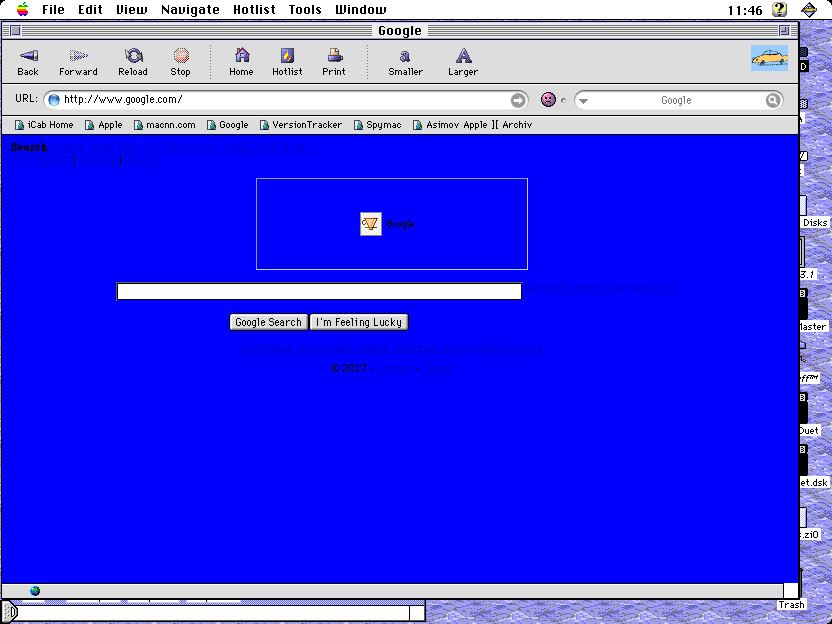
Task: Open the Asimov Apple ][ Archiv bookmark
Action: [472, 125]
